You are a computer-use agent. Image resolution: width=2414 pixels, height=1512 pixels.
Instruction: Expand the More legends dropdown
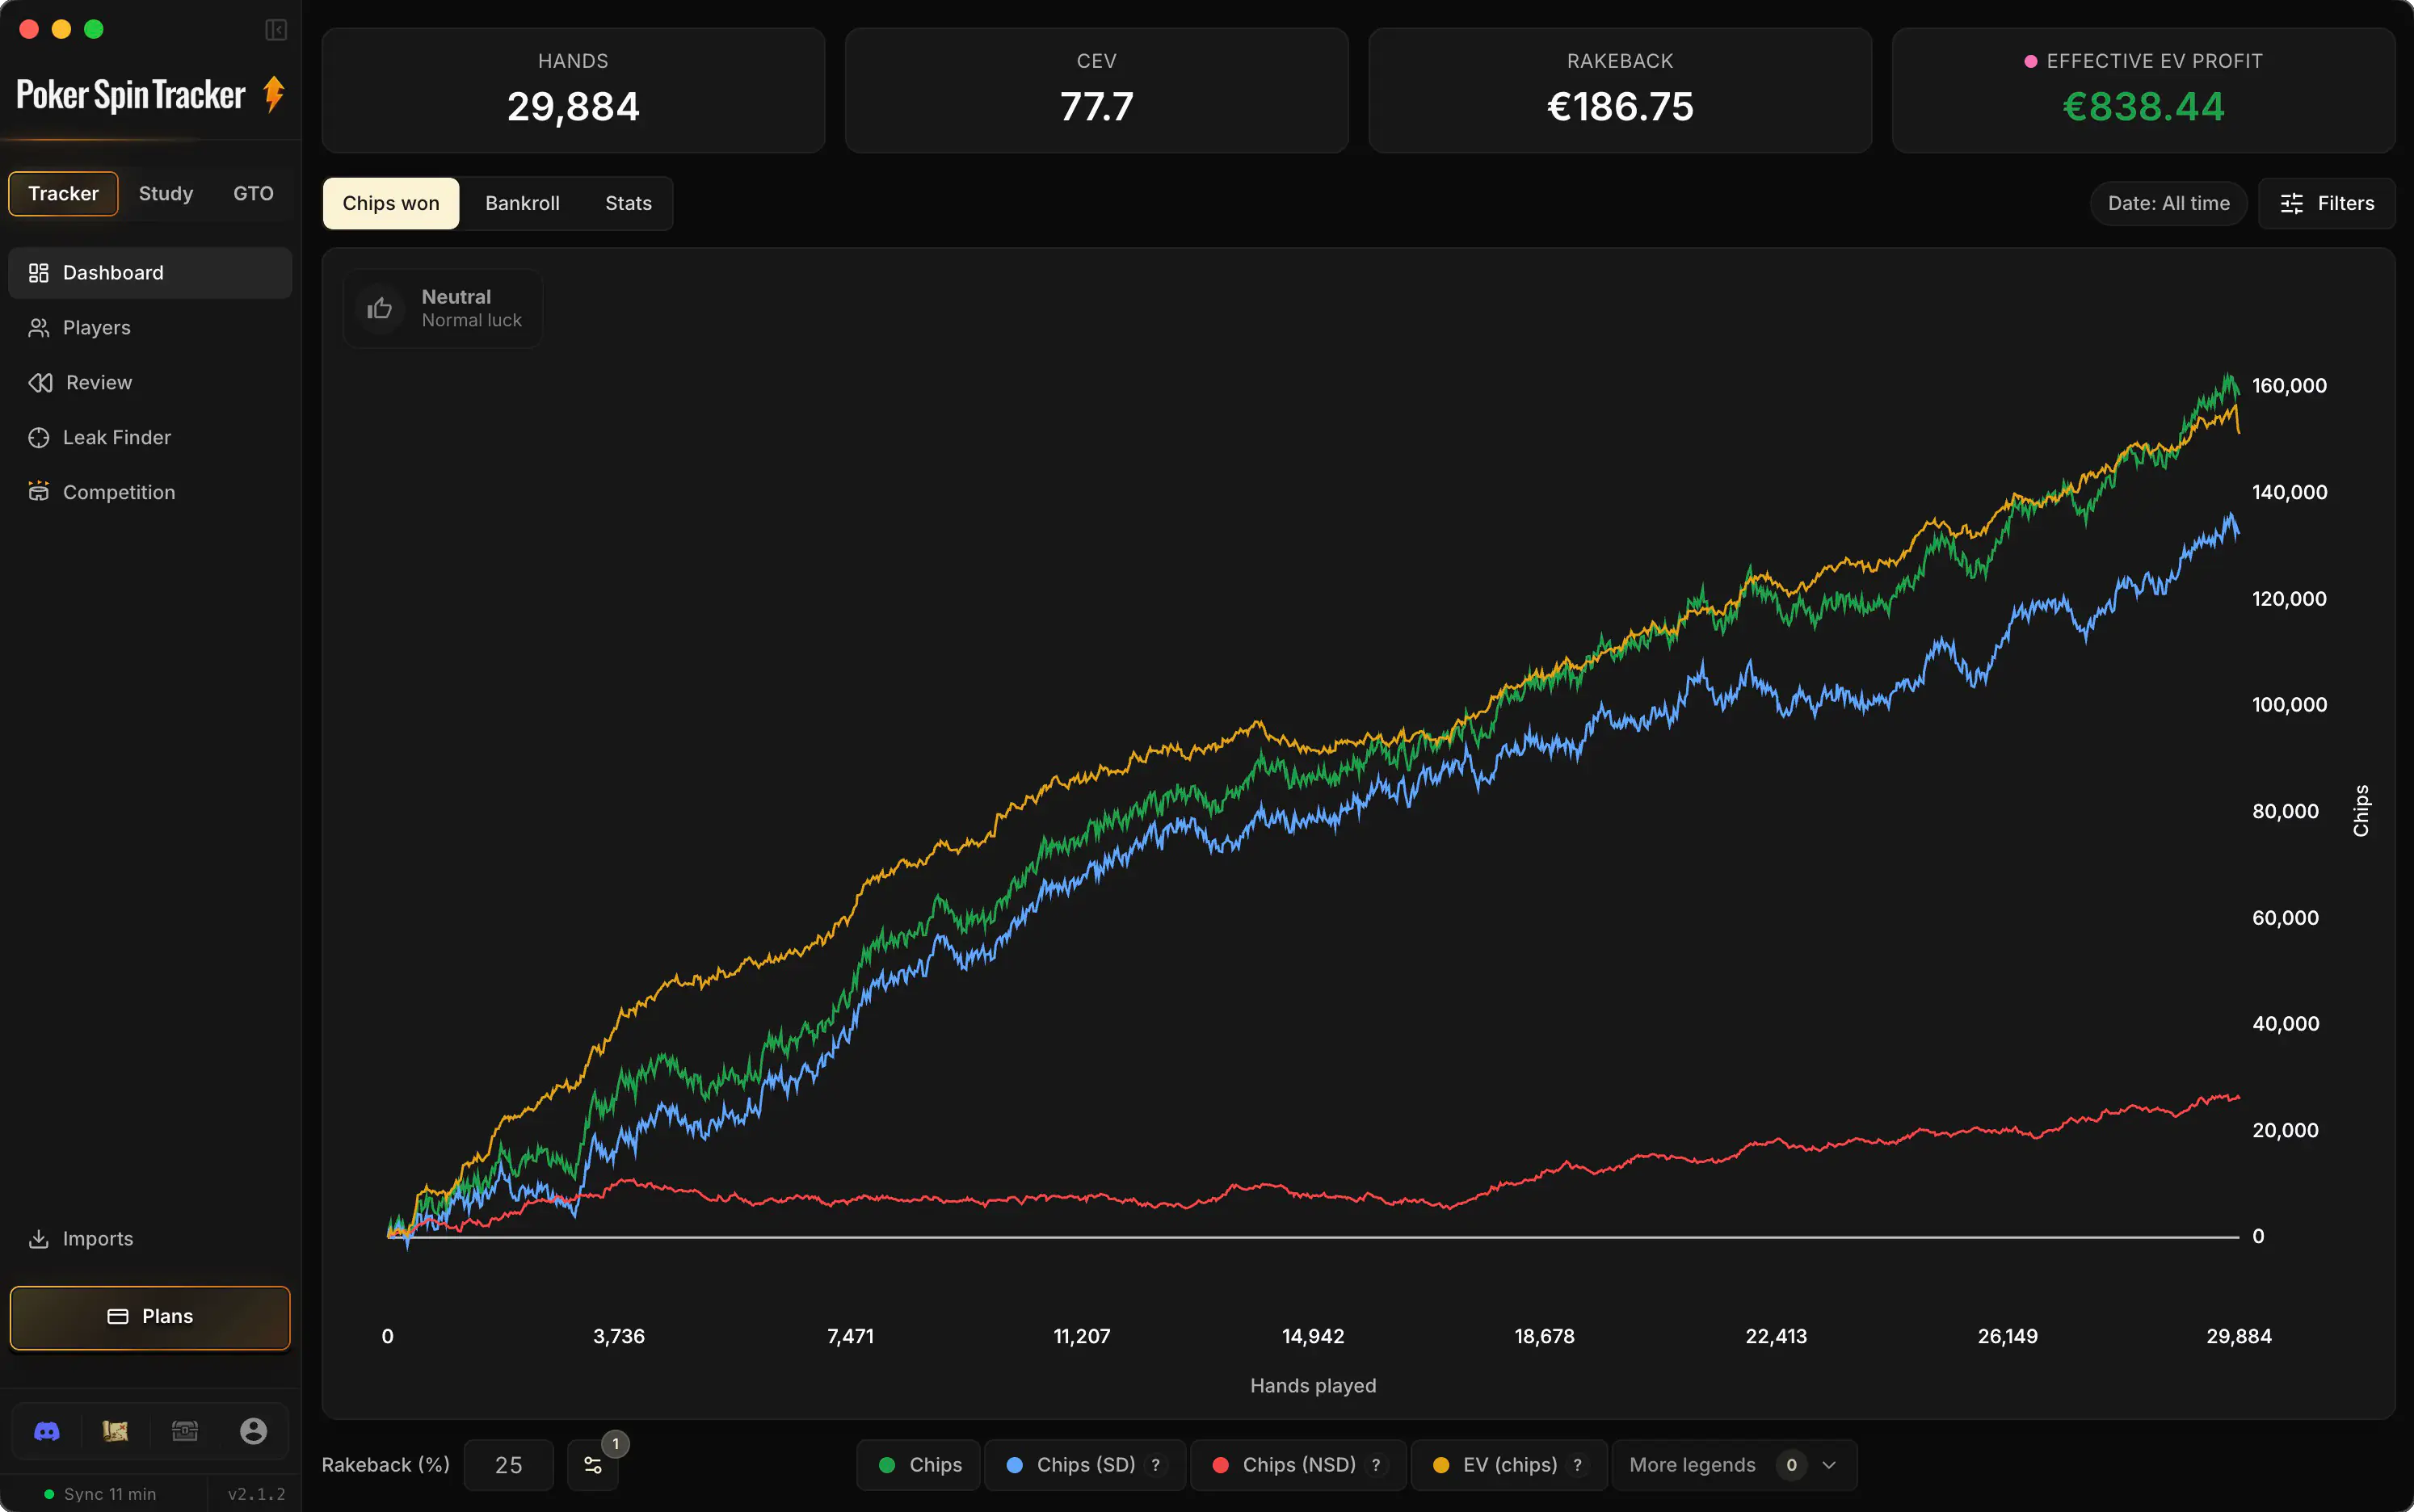point(1734,1465)
